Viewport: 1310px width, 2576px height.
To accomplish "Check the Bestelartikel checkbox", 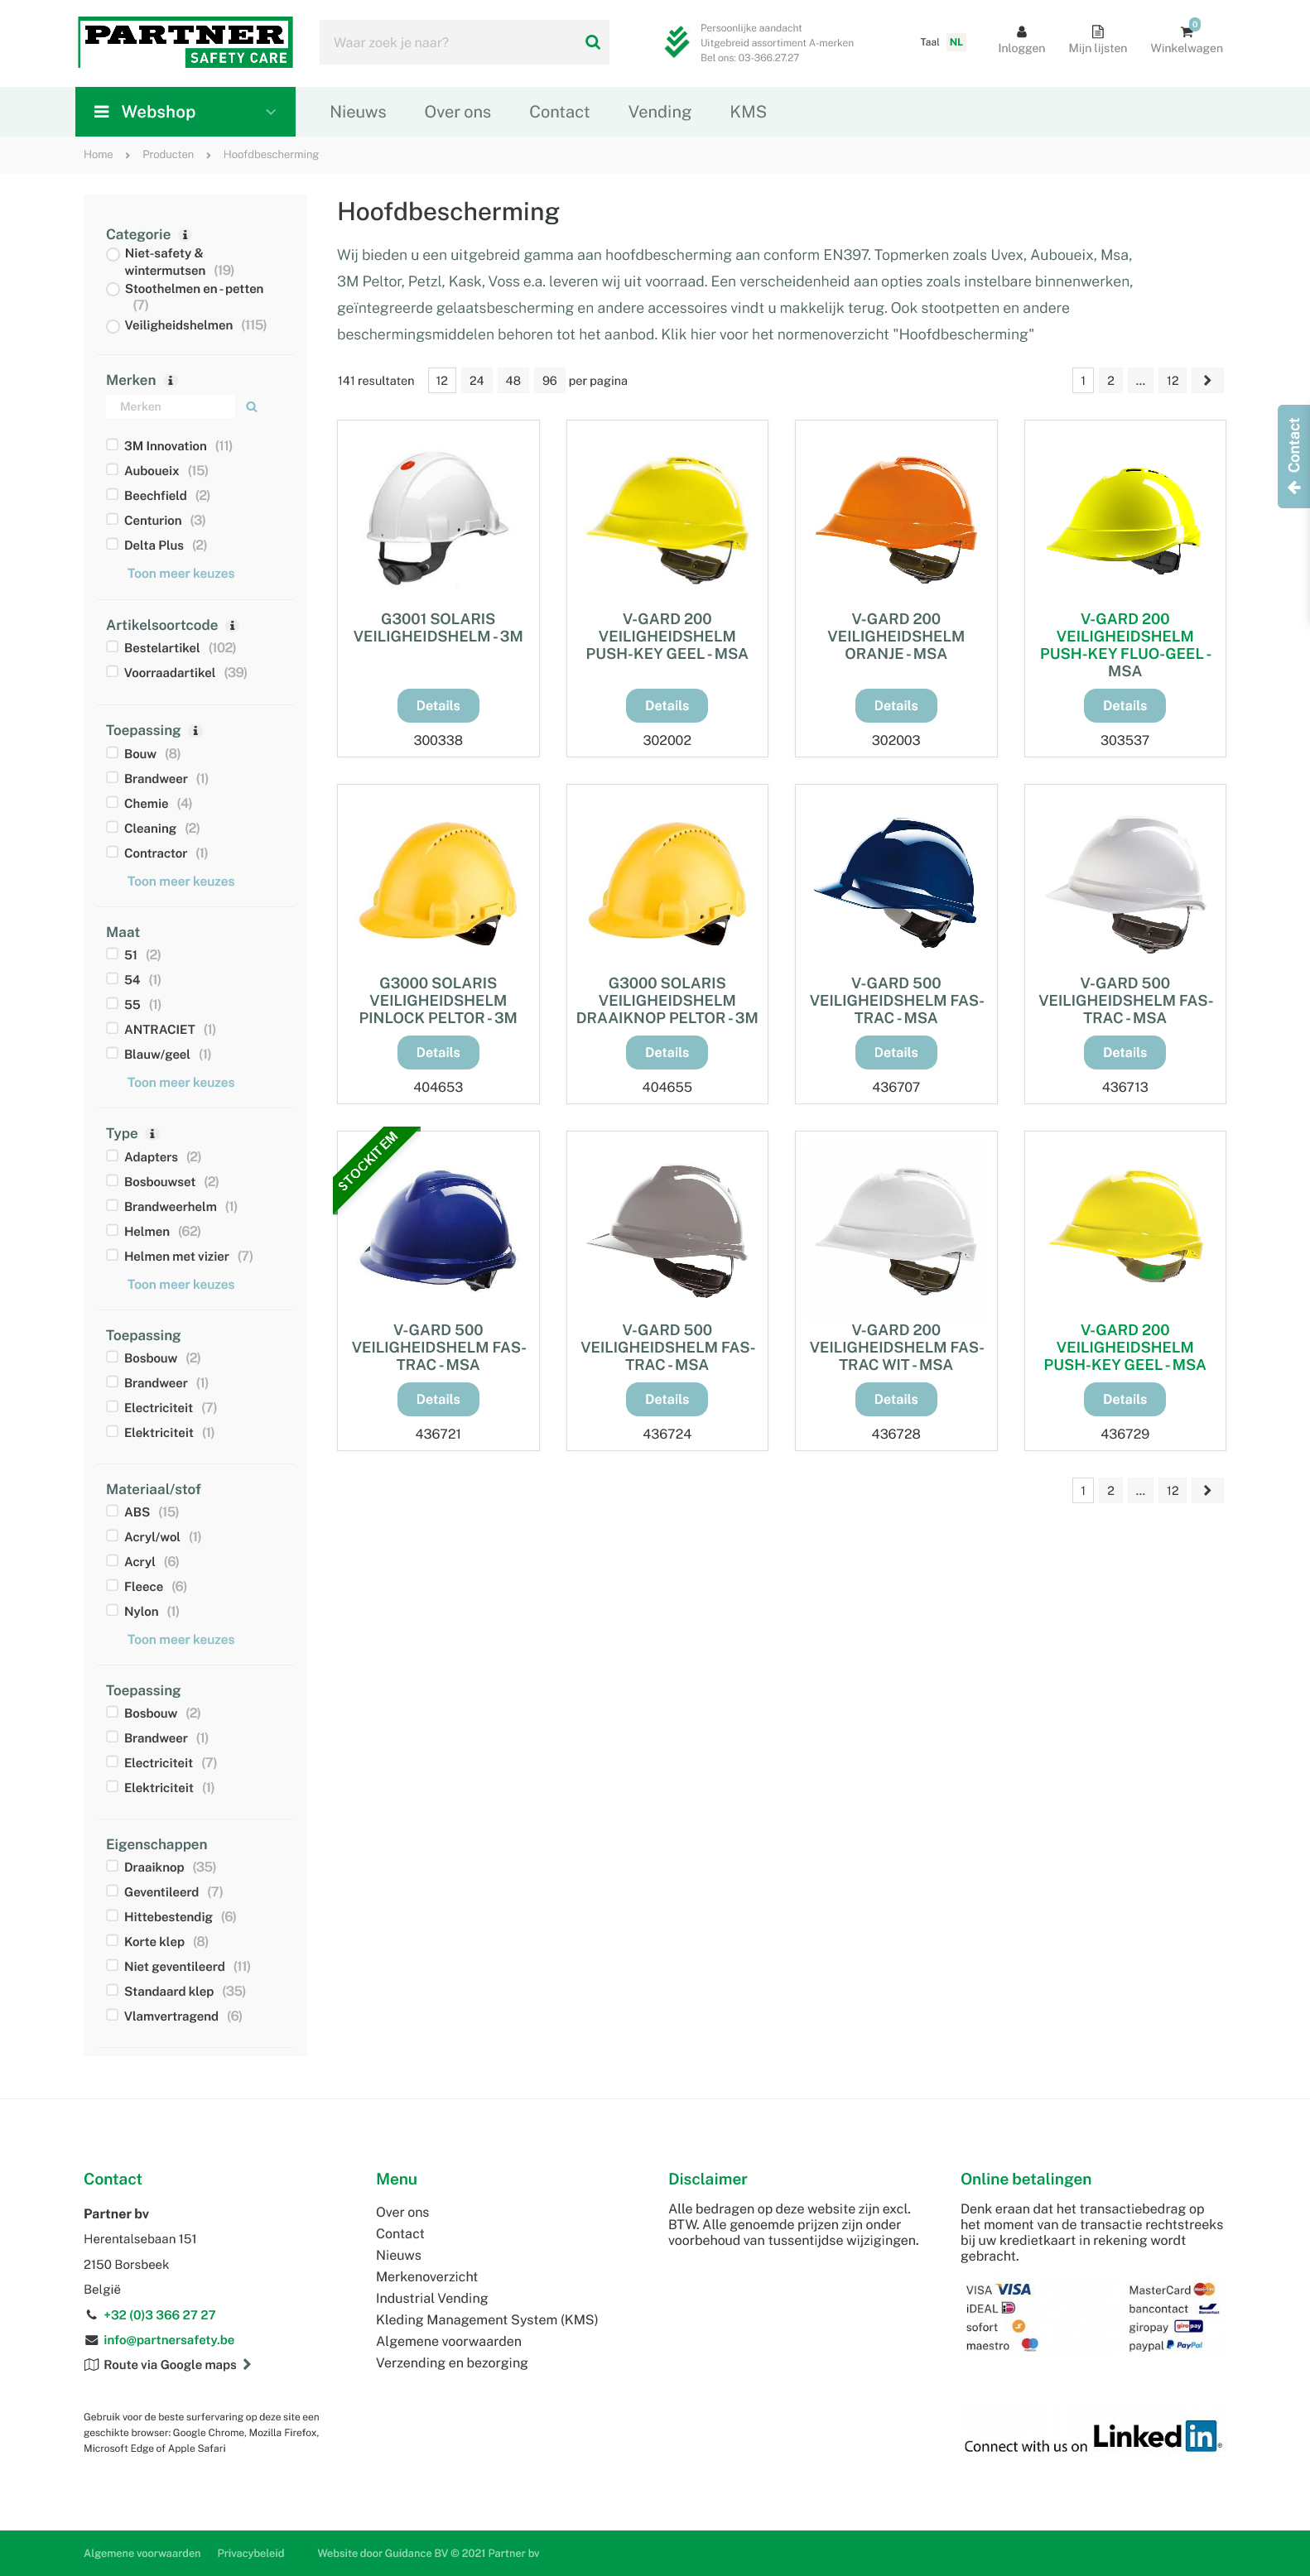I will pyautogui.click(x=112, y=647).
